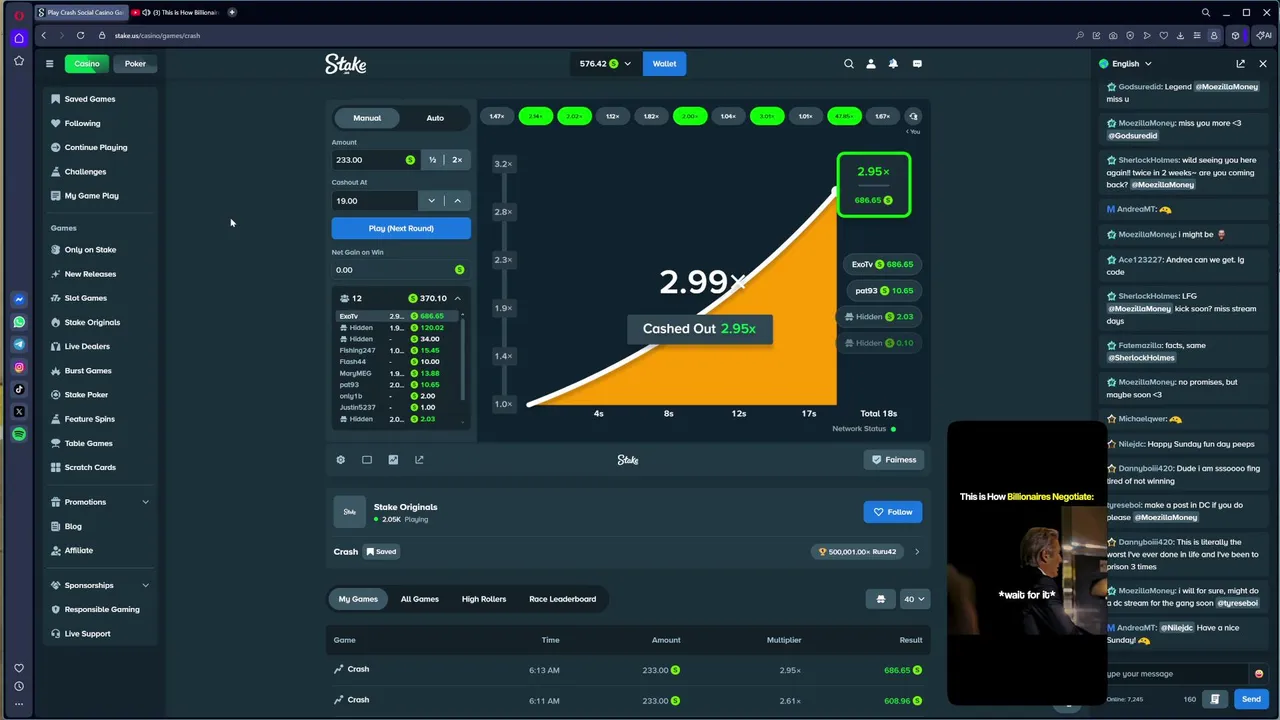Switch to My Games tab
Screen dimensions: 1280x720
pos(358,599)
